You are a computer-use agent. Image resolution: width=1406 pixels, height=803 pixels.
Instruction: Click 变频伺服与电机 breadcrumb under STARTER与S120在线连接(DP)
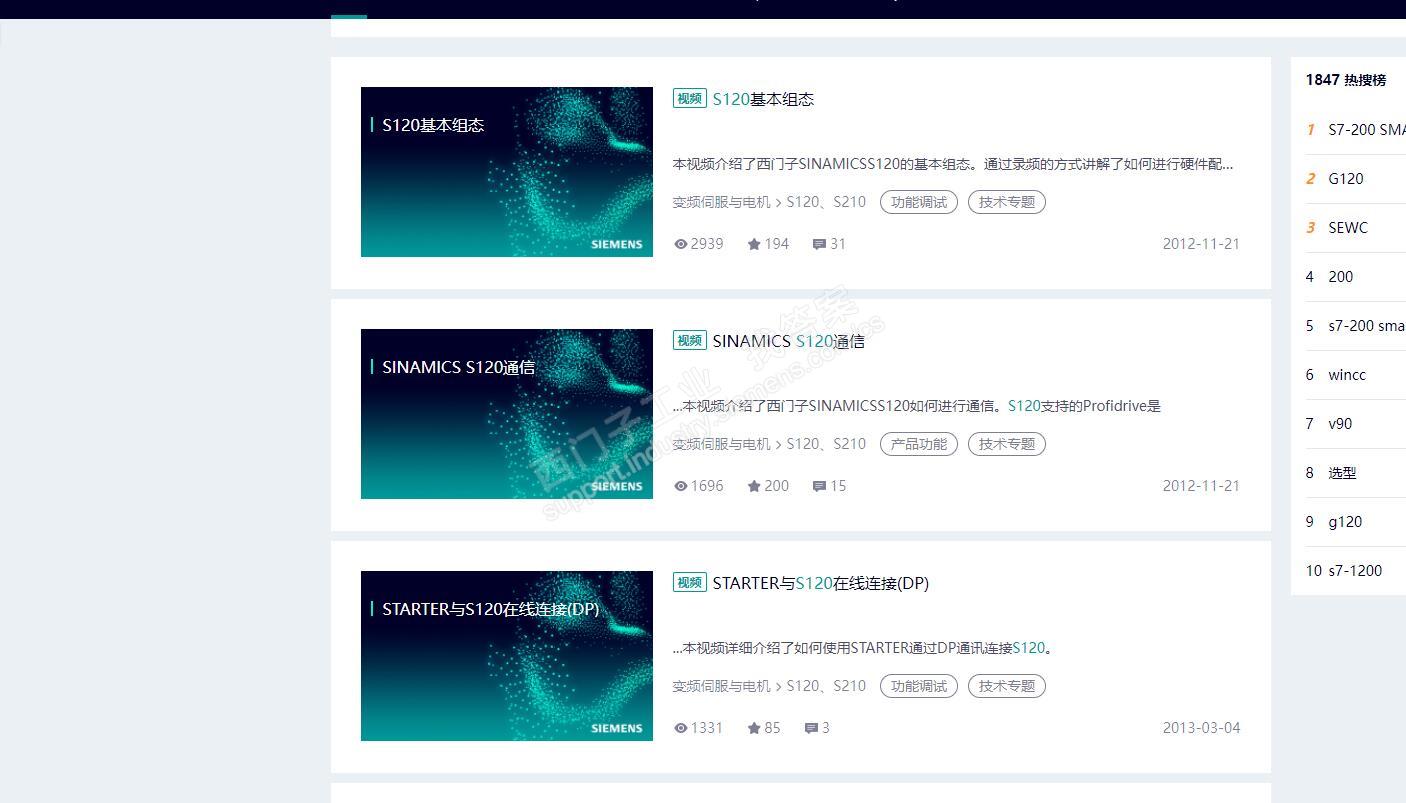pos(722,686)
